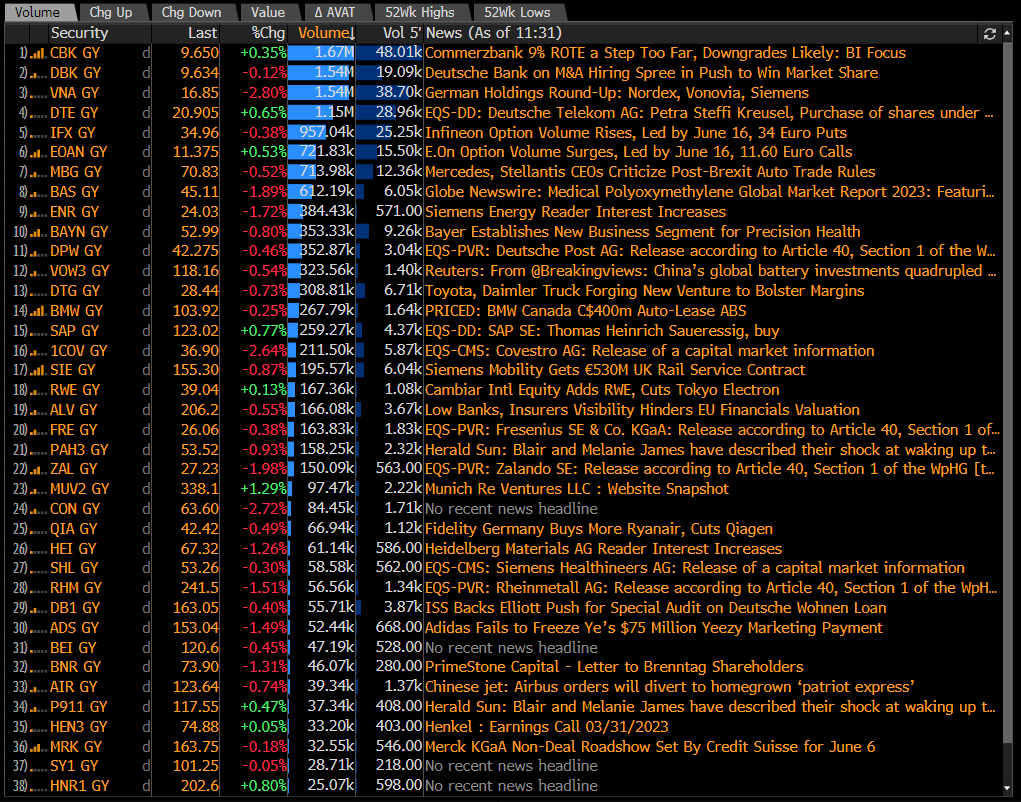The height and width of the screenshot is (802, 1021).
Task: Open Deutsche Bank M&A Hiring Spree headline
Action: [651, 73]
